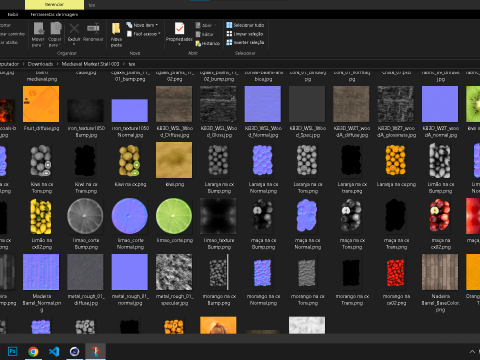Select KB3D_WSL_Wood_Diffuse.jpg thumbnail
Image resolution: width=480 pixels, height=360 pixels.
click(174, 104)
